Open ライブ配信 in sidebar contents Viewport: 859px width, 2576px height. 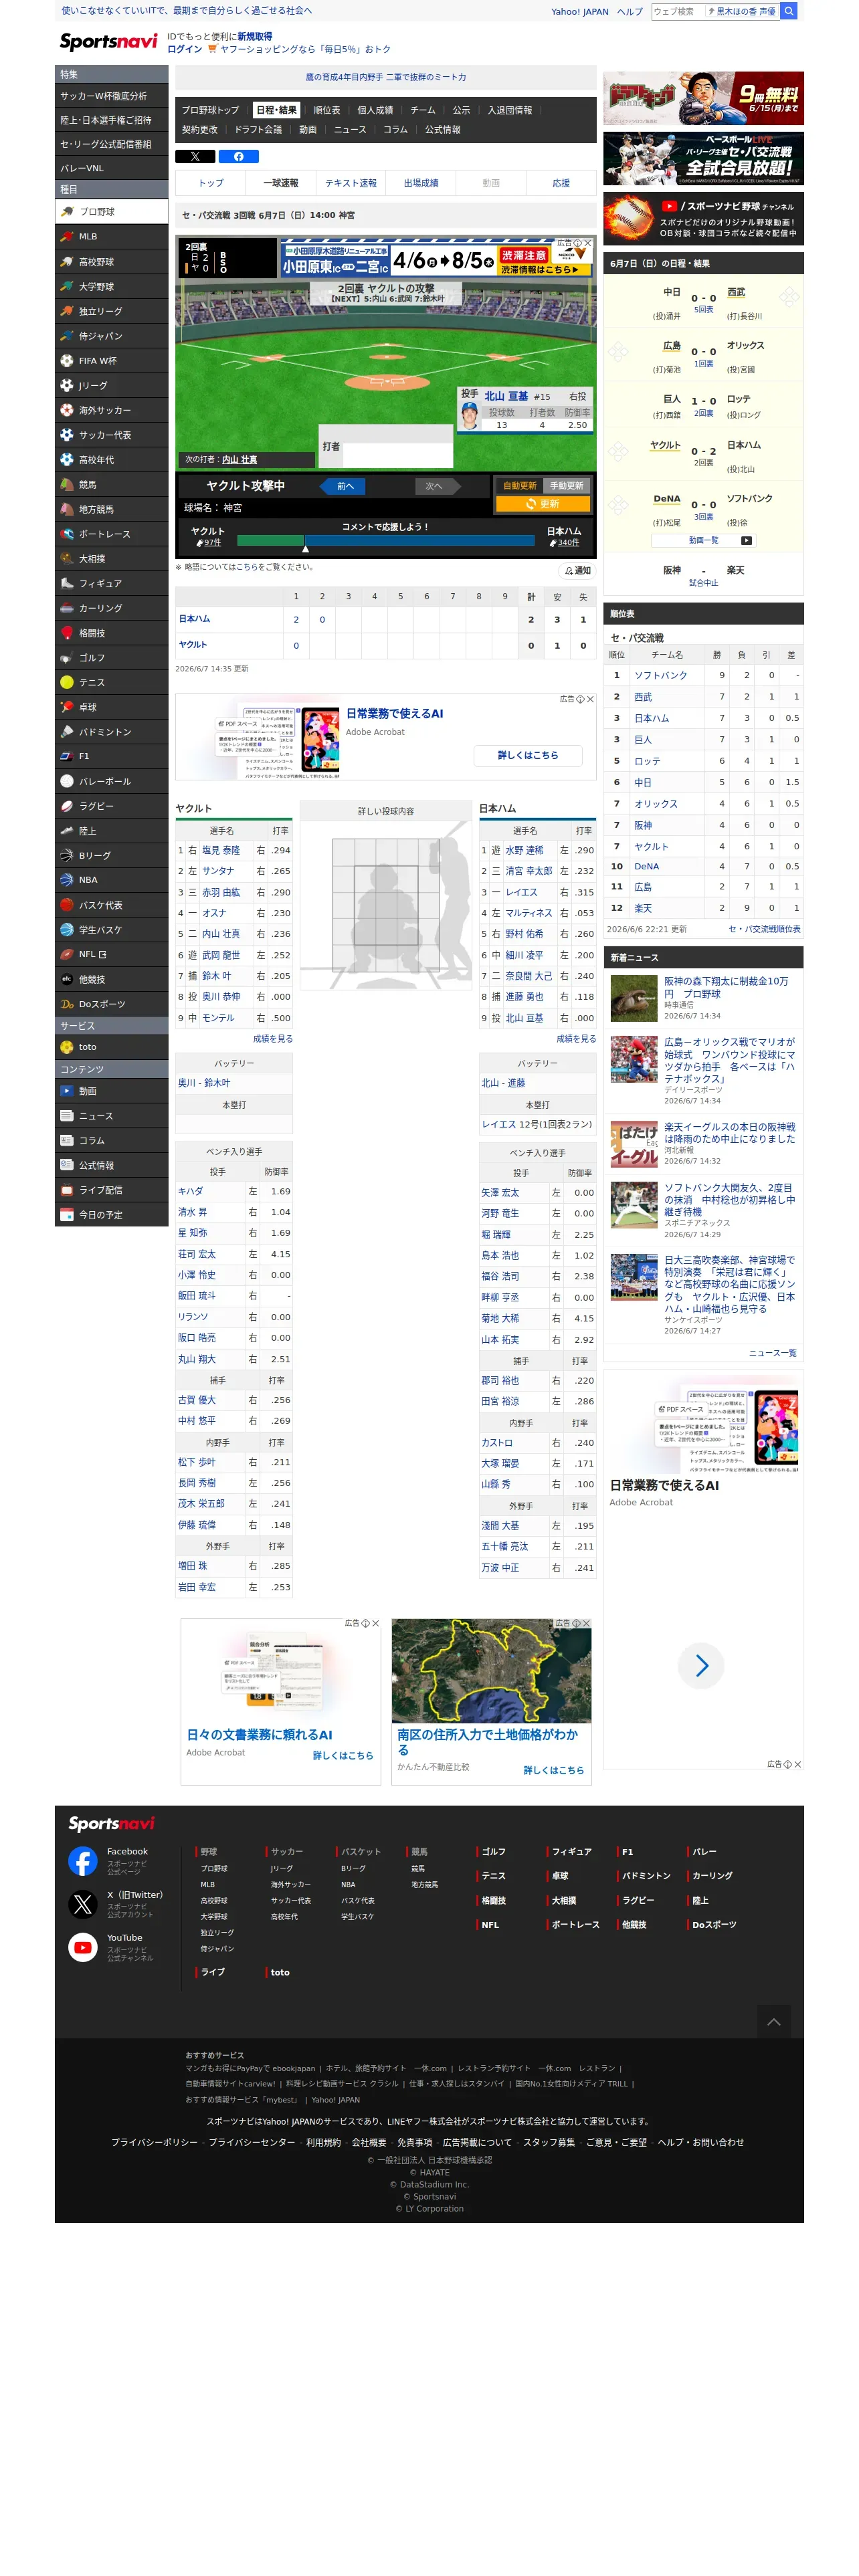111,1190
